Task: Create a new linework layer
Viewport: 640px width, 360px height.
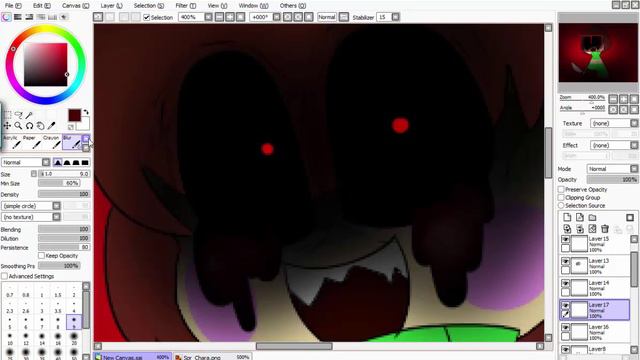Action: 580,218
